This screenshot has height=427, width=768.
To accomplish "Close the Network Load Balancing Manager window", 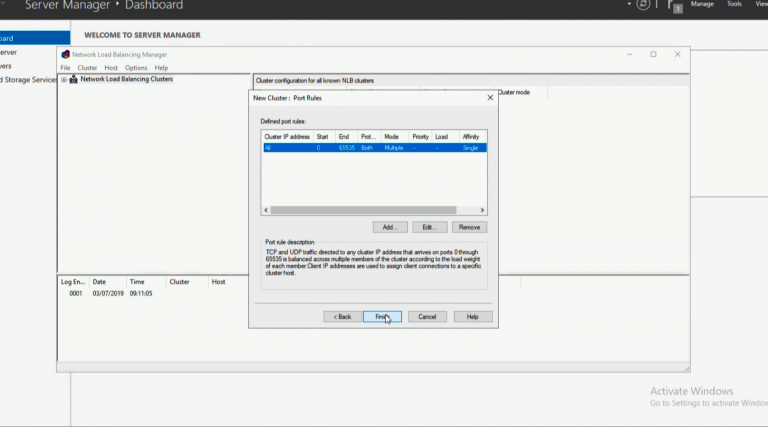I will [677, 54].
